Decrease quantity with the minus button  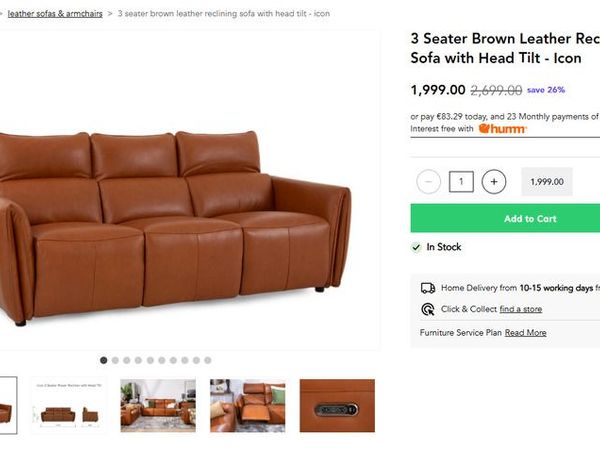click(x=428, y=181)
